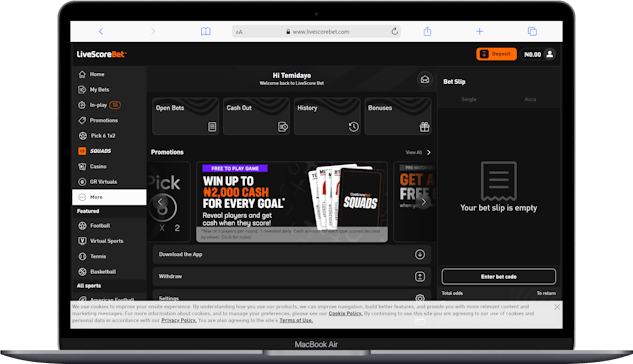Screen dimensions: 633x364
Task: Go back using Safari back arrow
Action: (101, 31)
